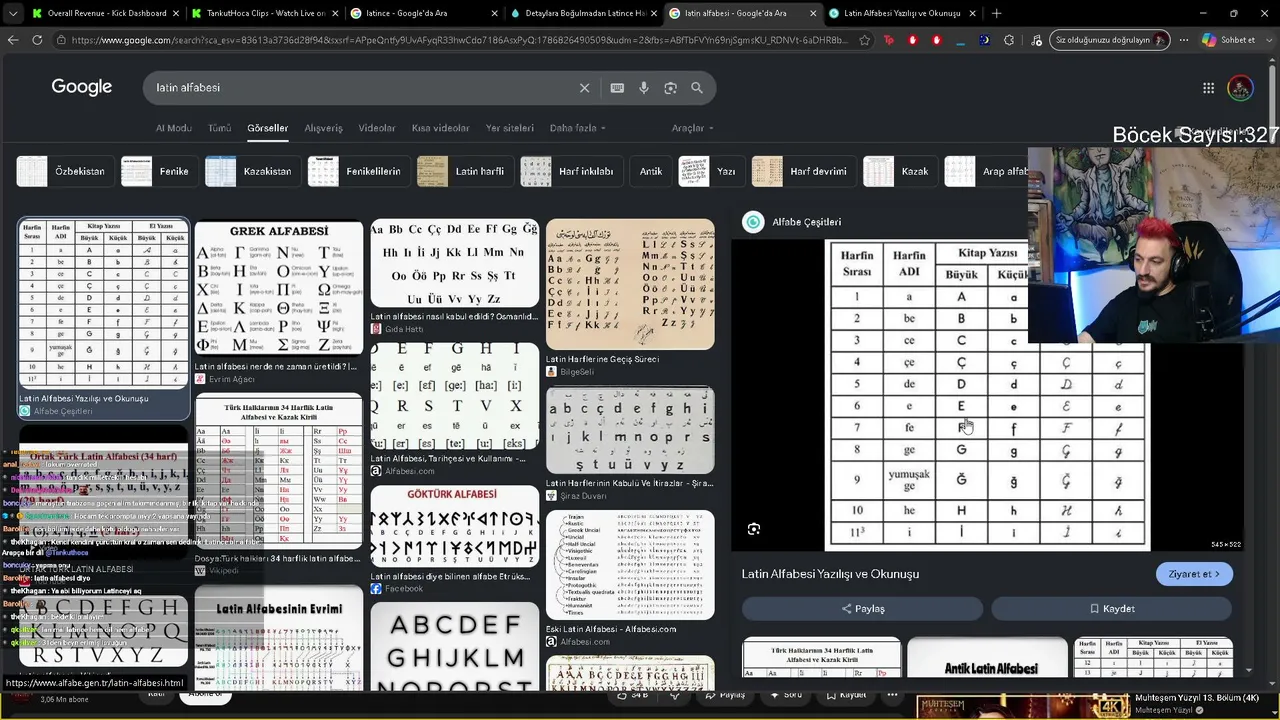
Task: Submit search with the magnifier icon
Action: click(697, 88)
